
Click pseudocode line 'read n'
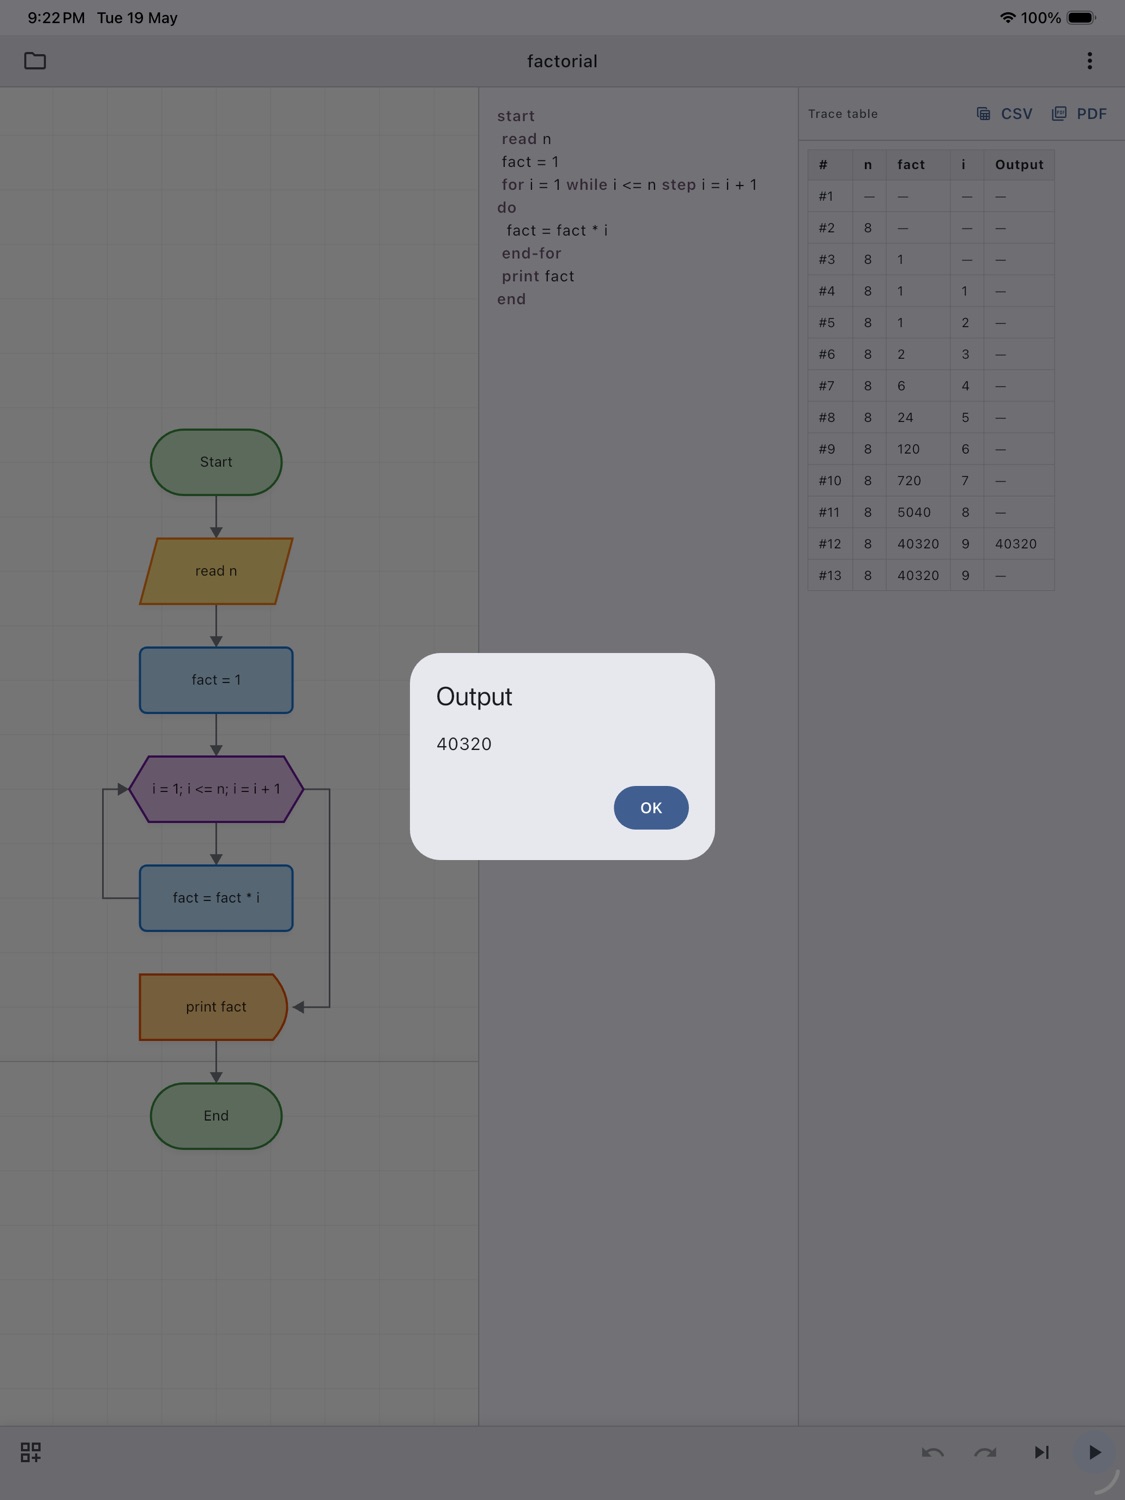526,139
